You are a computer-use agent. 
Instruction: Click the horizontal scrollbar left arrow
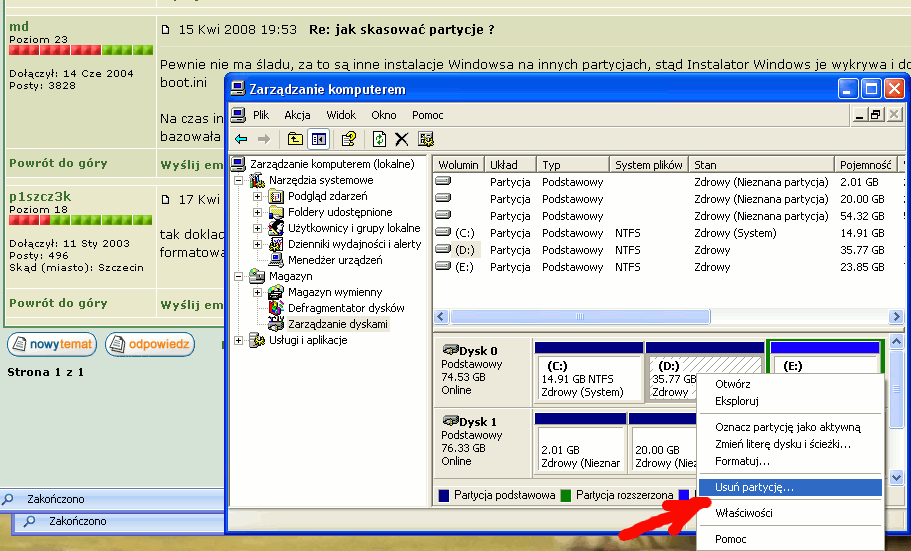[x=440, y=317]
